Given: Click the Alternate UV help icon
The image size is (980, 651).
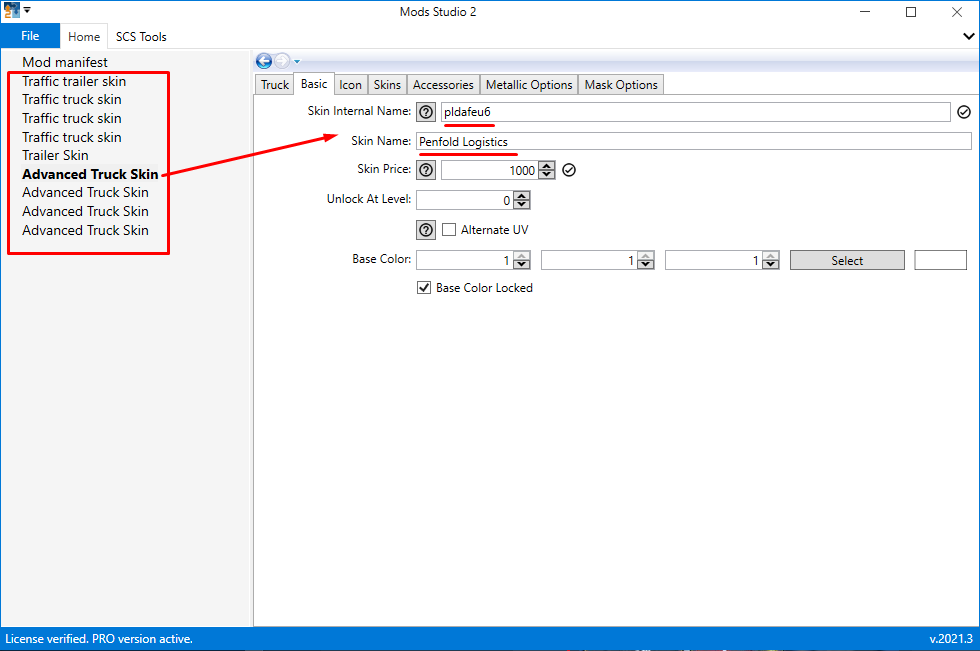Looking at the screenshot, I should click(425, 229).
